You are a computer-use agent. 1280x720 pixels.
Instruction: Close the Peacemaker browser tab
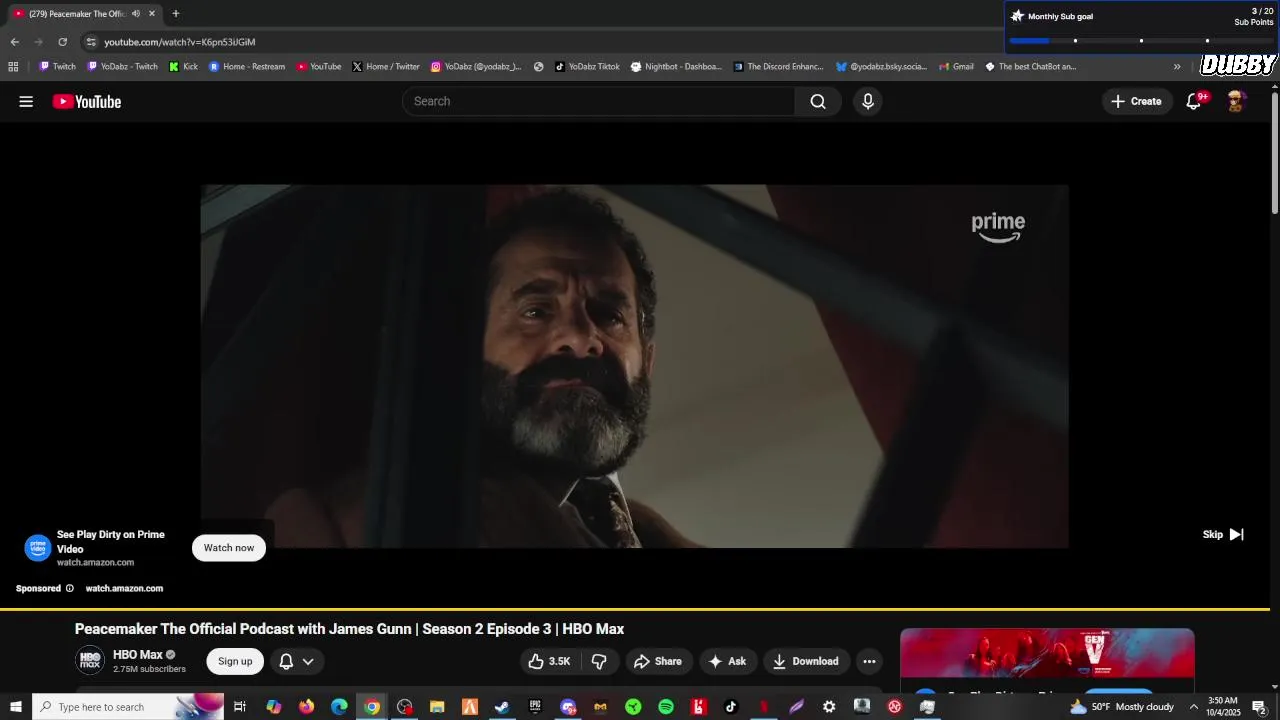pyautogui.click(x=152, y=14)
